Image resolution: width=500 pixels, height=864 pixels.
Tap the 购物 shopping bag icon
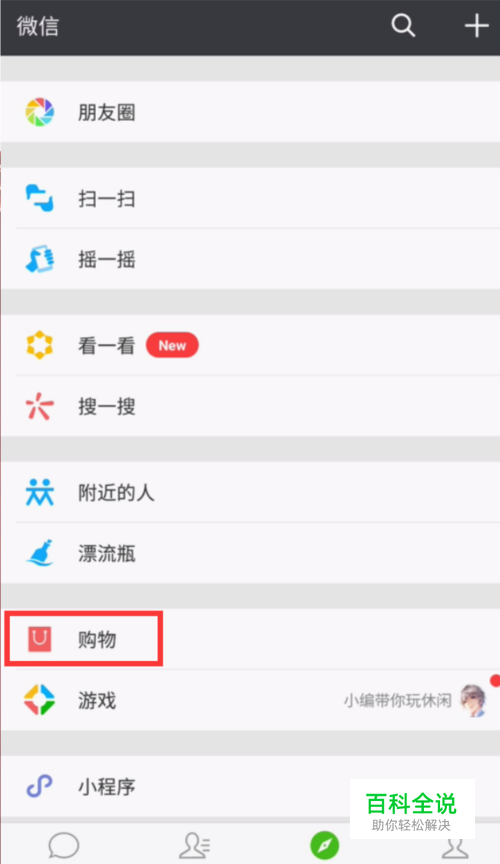pos(40,639)
